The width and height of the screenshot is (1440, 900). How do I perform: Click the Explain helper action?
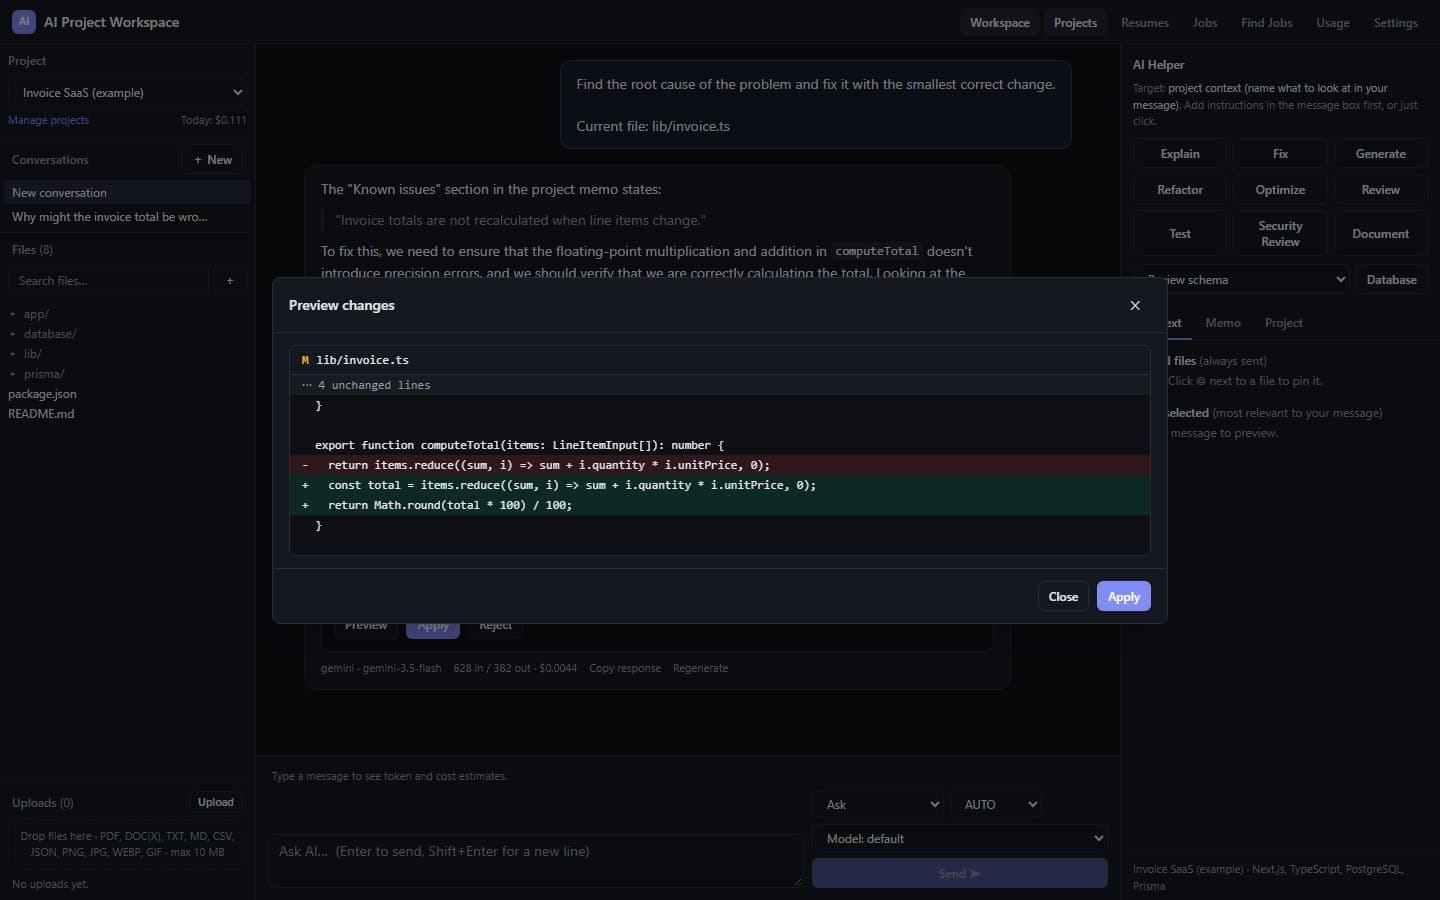click(1180, 154)
